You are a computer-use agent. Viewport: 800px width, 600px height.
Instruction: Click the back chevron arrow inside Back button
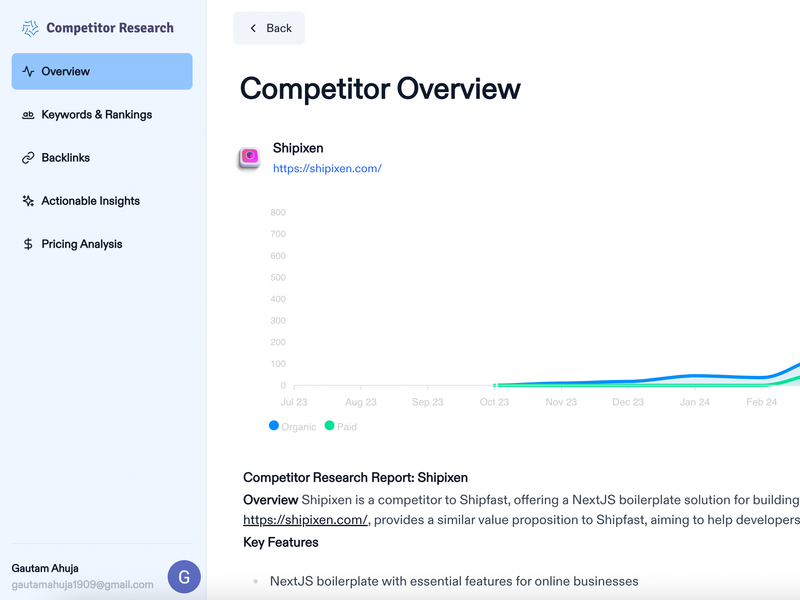[253, 28]
